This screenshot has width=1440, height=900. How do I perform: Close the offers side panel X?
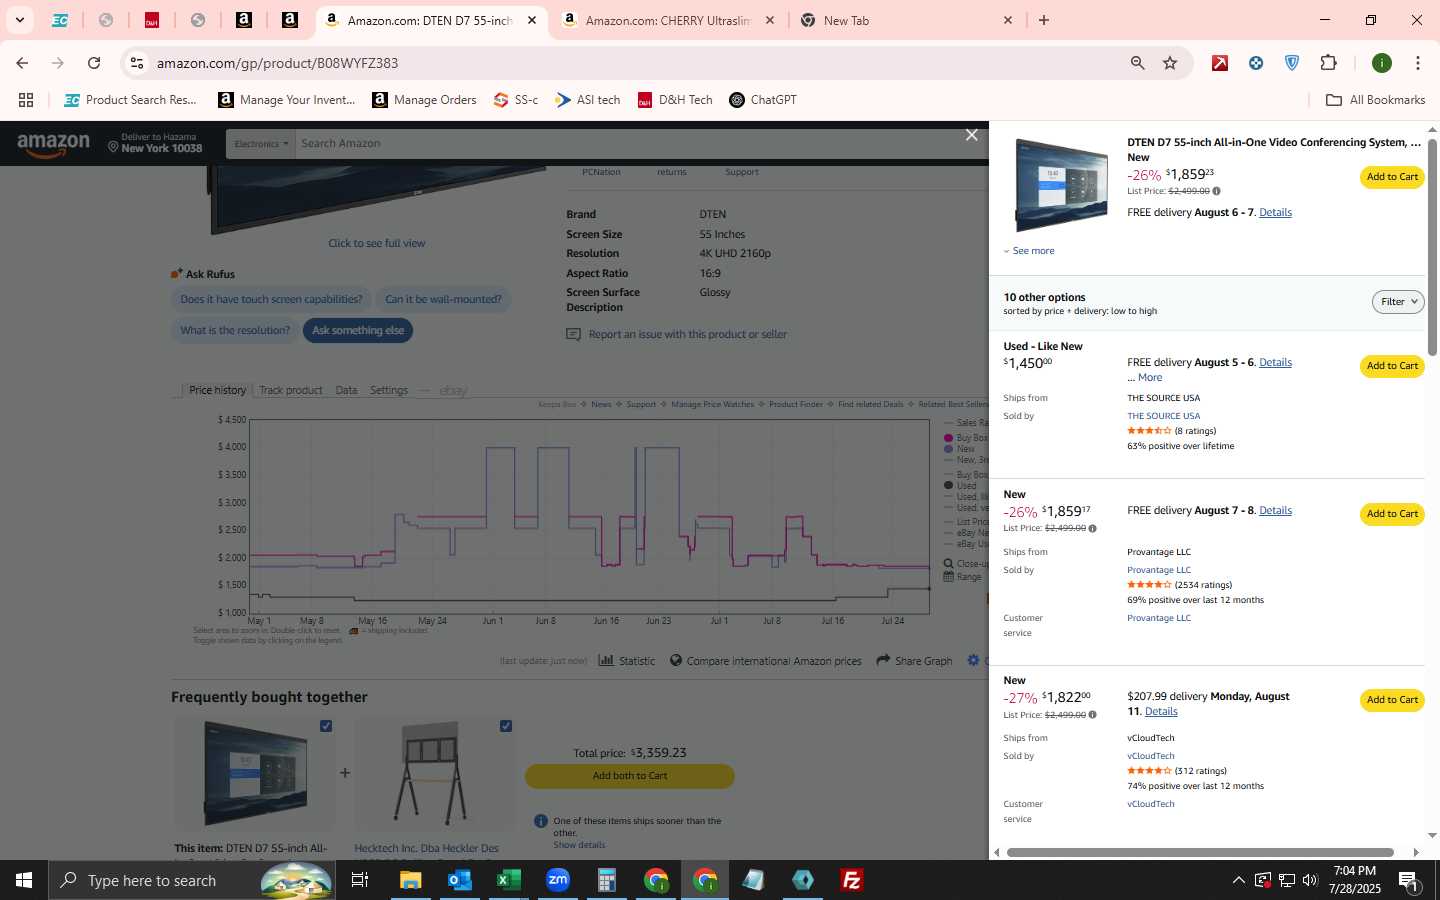tap(971, 135)
